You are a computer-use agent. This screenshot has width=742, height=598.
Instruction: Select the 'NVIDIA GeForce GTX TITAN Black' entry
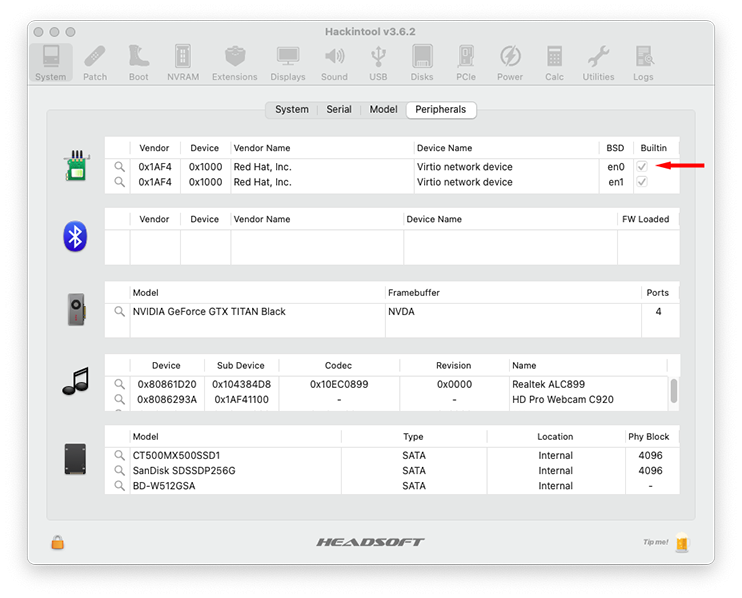pyautogui.click(x=209, y=311)
